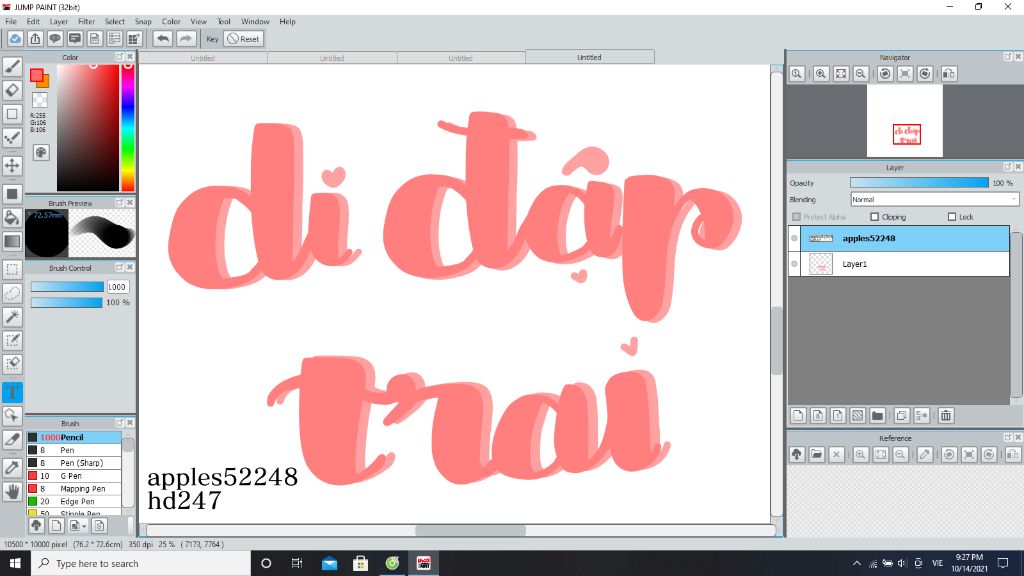The height and width of the screenshot is (576, 1024).
Task: Switch to the first Untitled tab
Action: 202,58
